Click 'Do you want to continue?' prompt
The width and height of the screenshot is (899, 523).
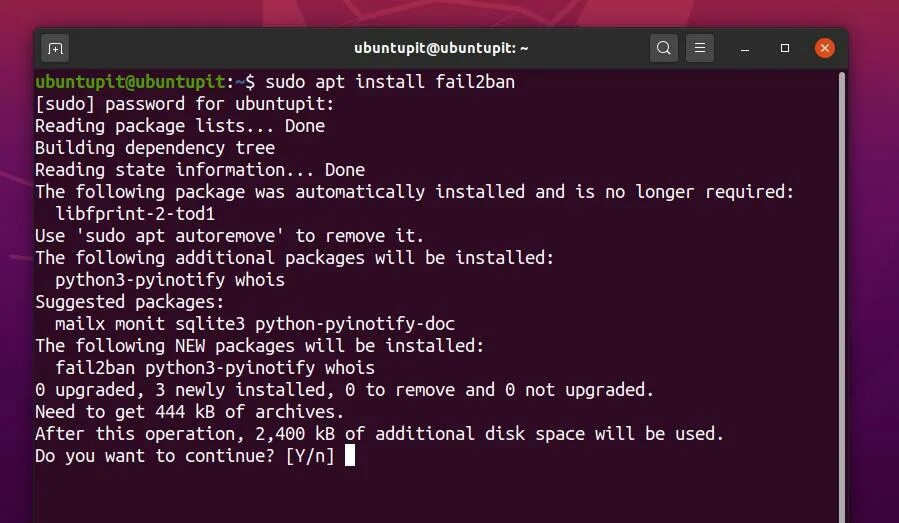click(155, 456)
